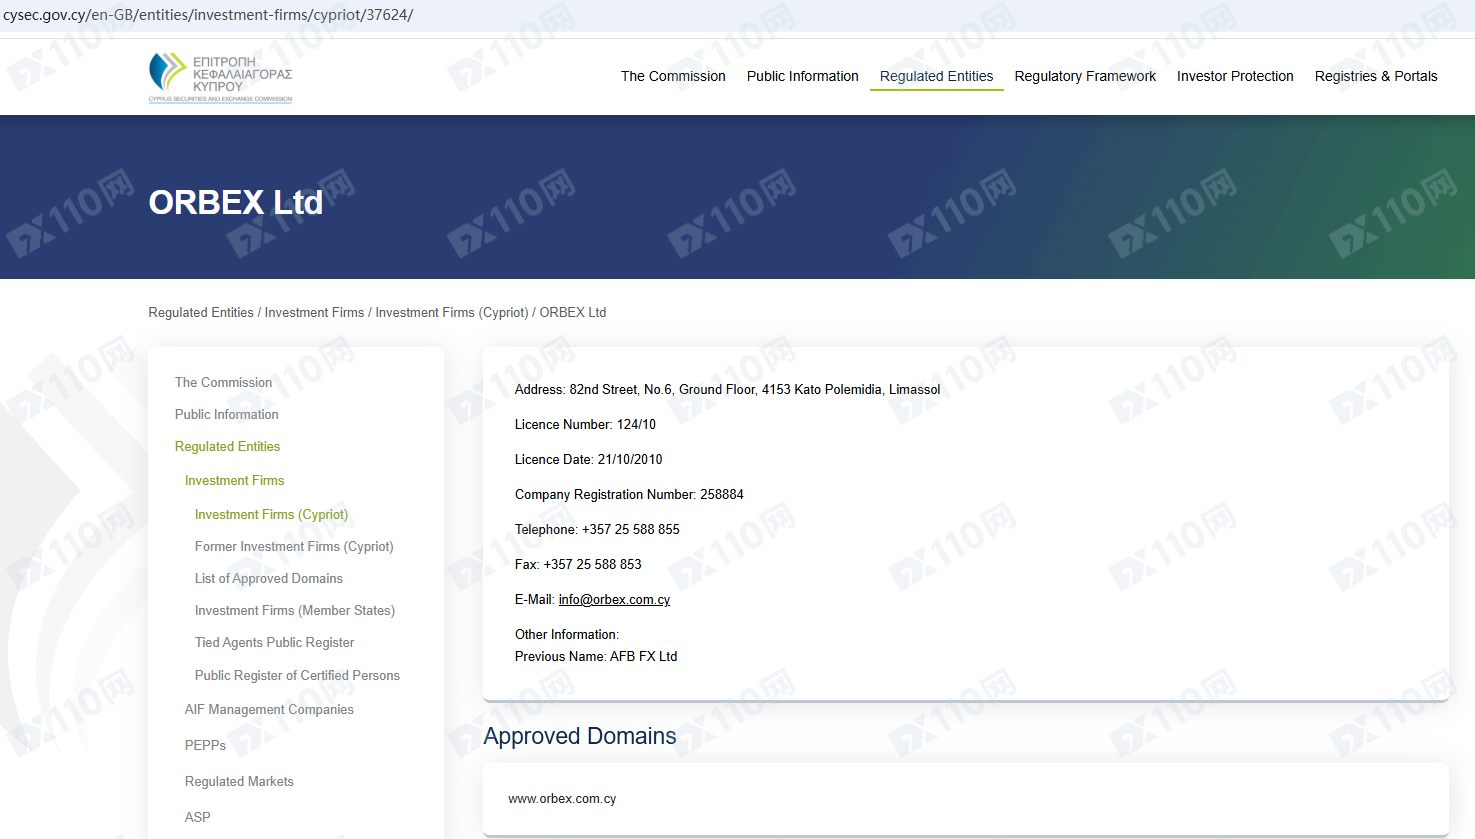Click the Other Information label
Viewport: 1475px width, 839px height.
point(567,634)
